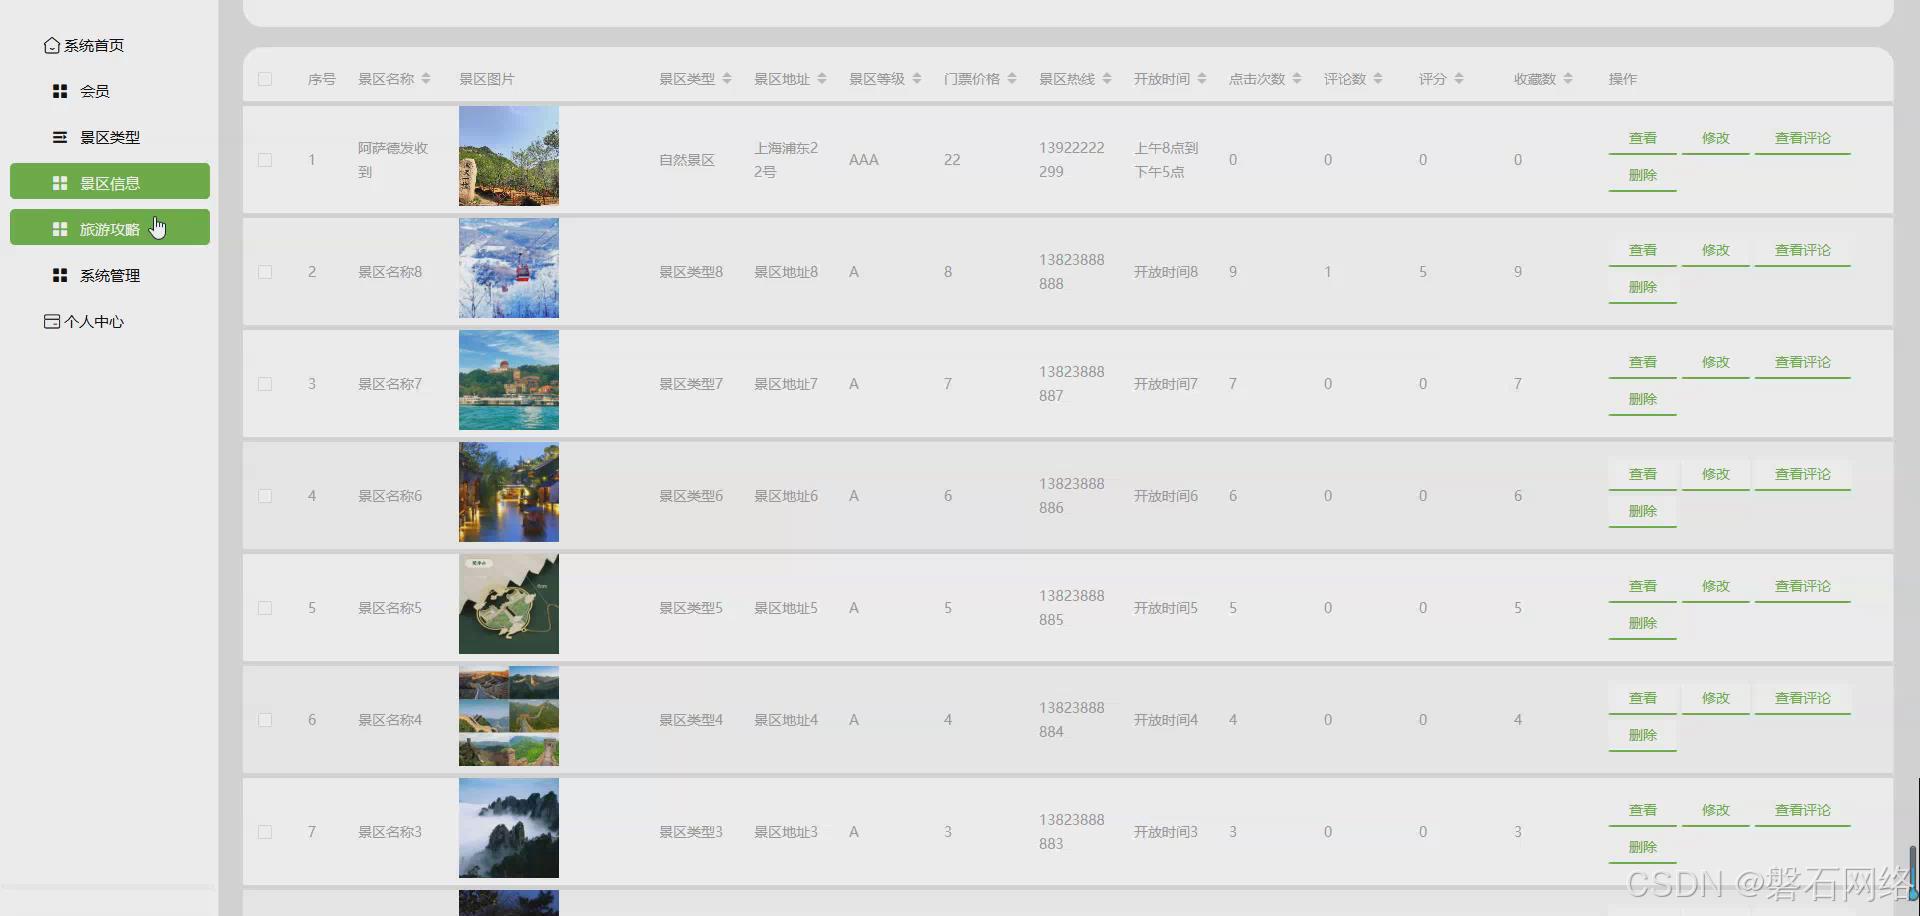The image size is (1920, 916).
Task: Open the map illustration thumbnail of 景区名称5
Action: [x=509, y=604]
